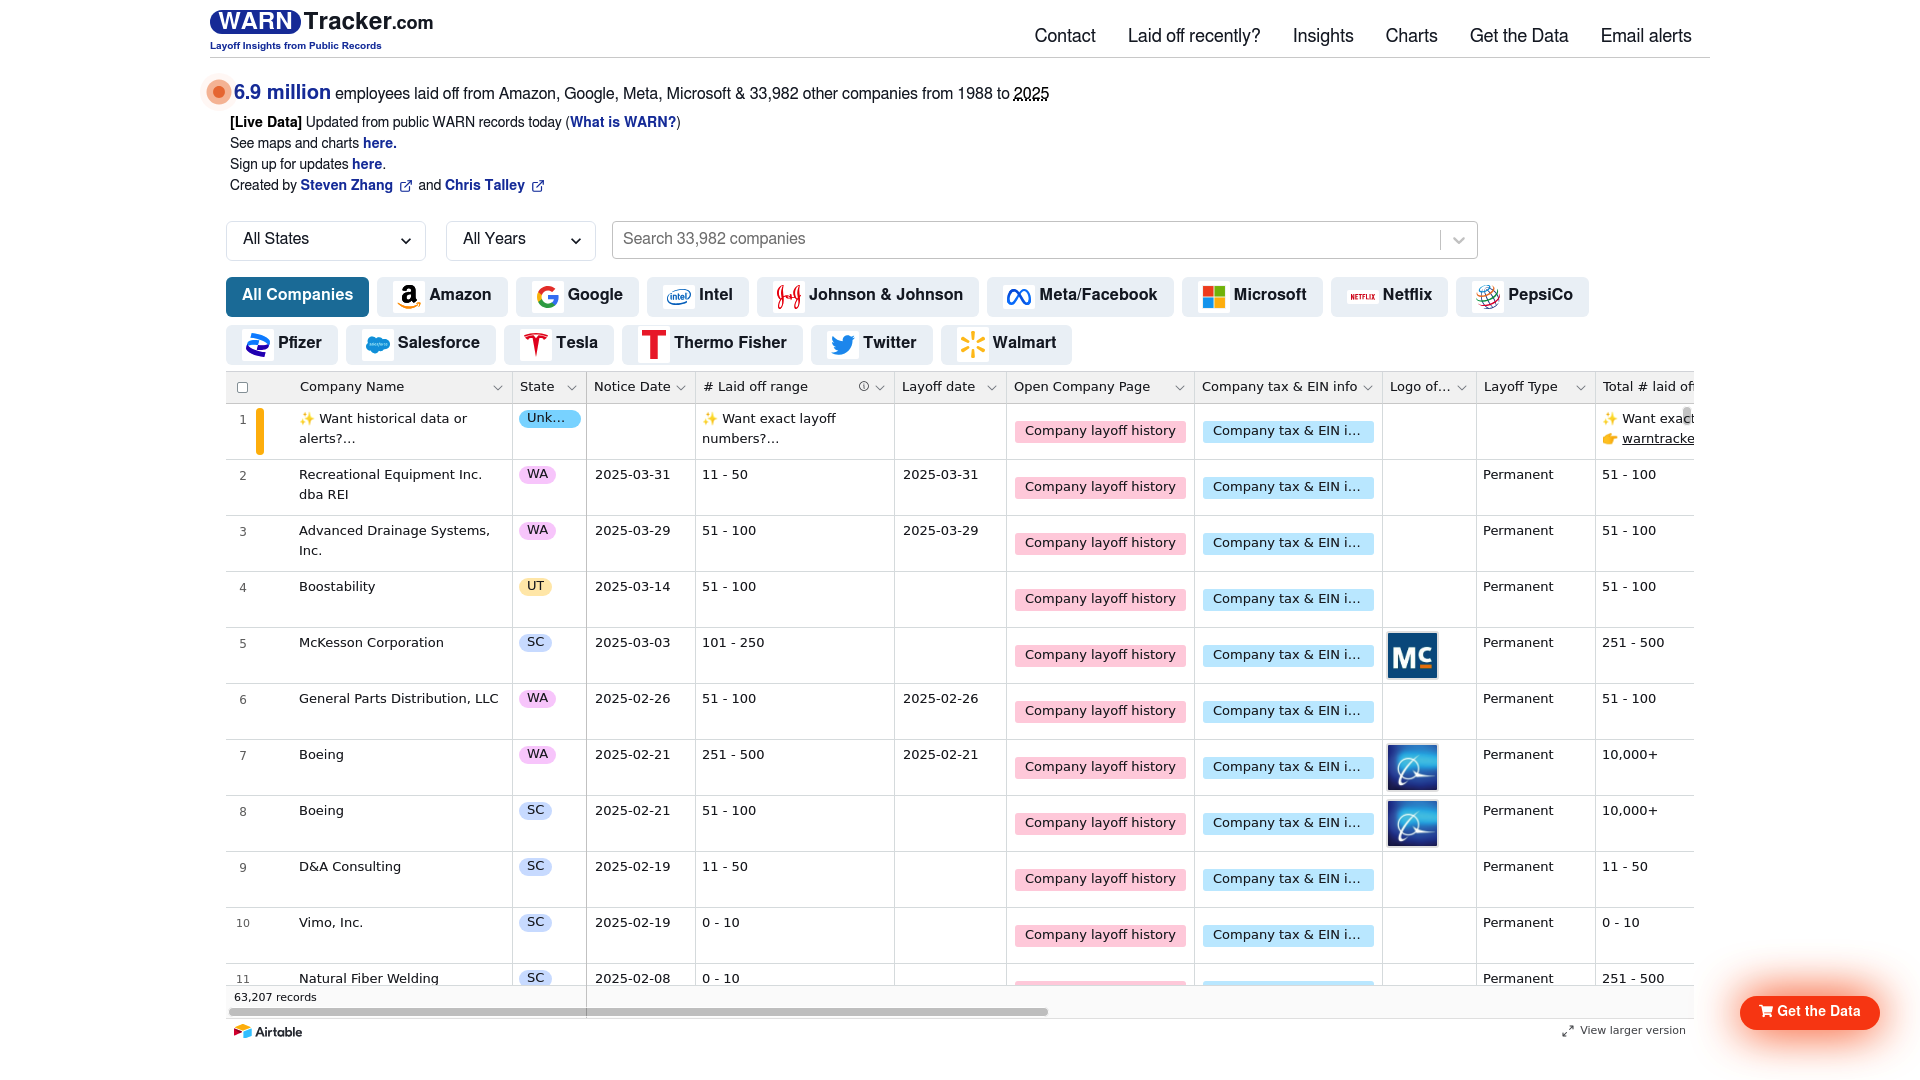The height and width of the screenshot is (1080, 1920).
Task: Open Company layoff history for Boostability
Action: (x=1100, y=599)
